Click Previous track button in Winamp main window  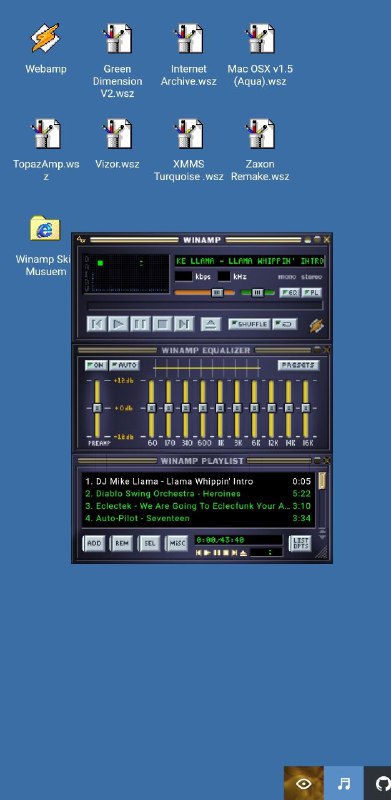pos(96,324)
